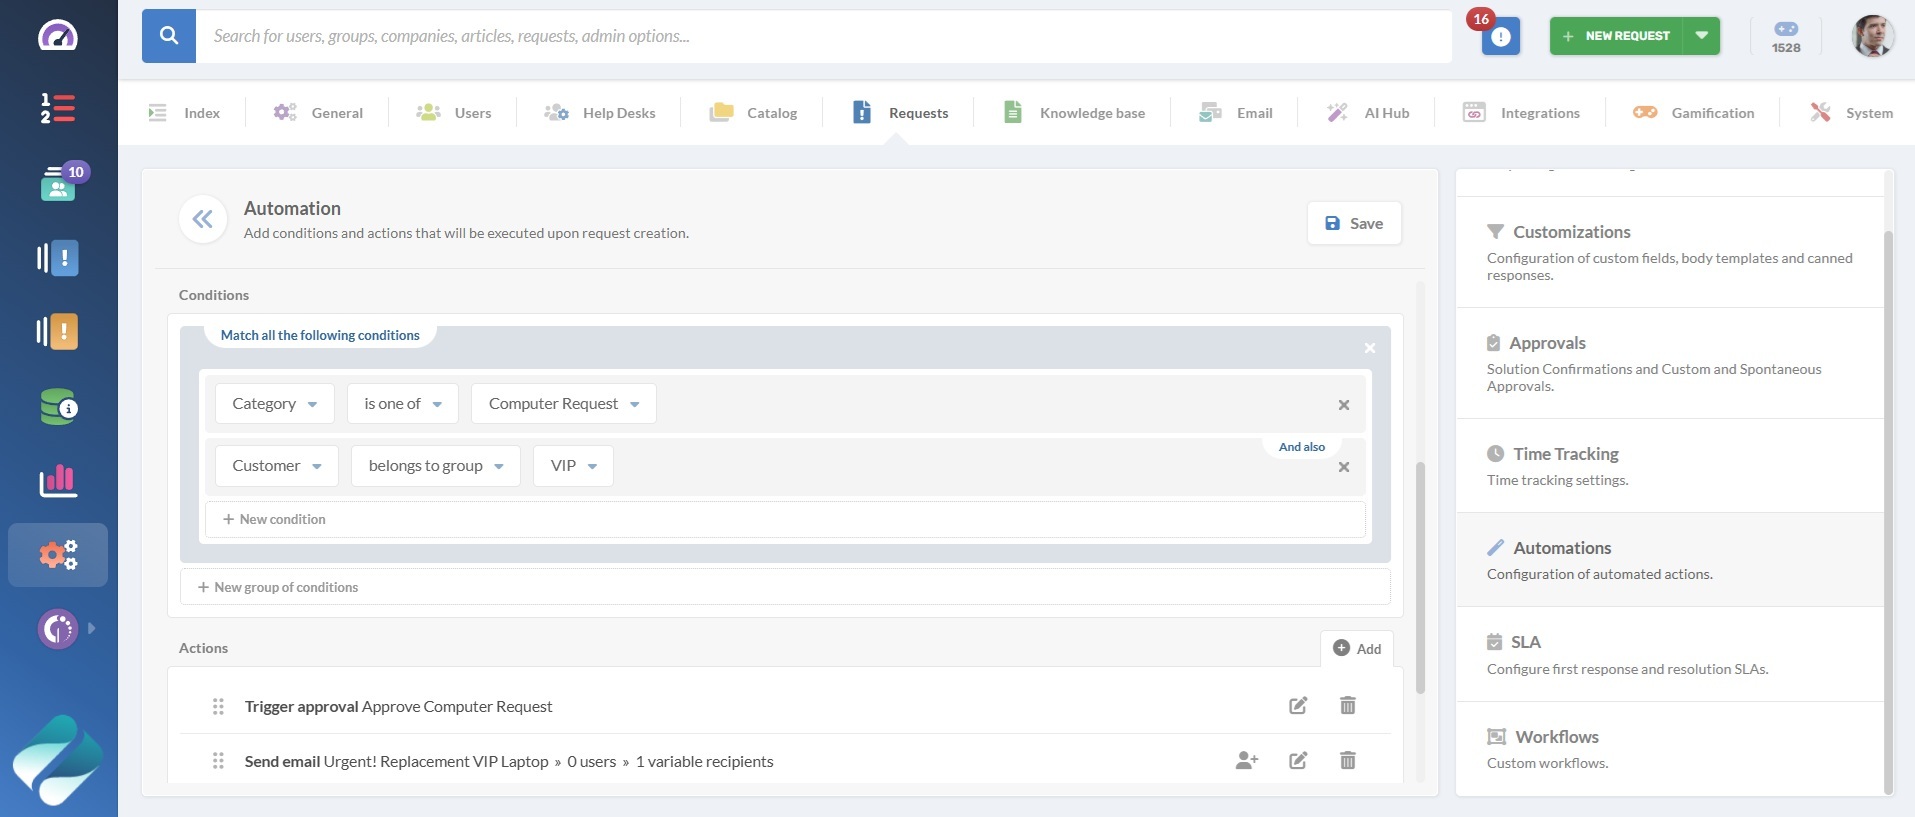Open the Category field dropdown
The height and width of the screenshot is (817, 1915).
click(x=274, y=404)
